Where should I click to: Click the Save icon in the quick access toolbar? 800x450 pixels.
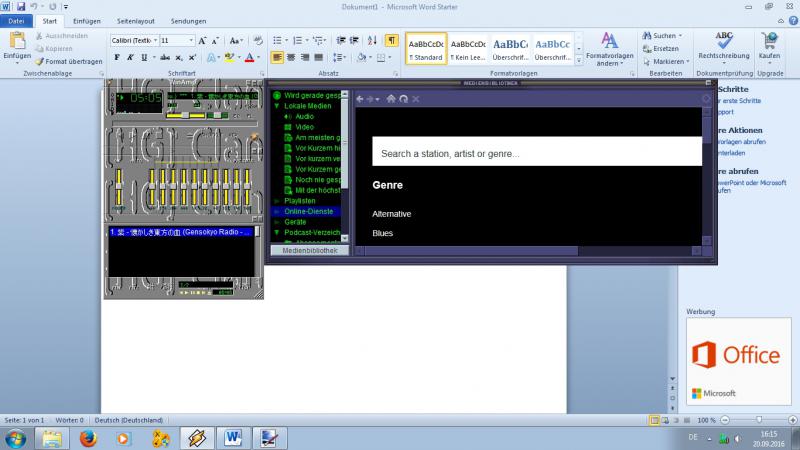pos(21,7)
